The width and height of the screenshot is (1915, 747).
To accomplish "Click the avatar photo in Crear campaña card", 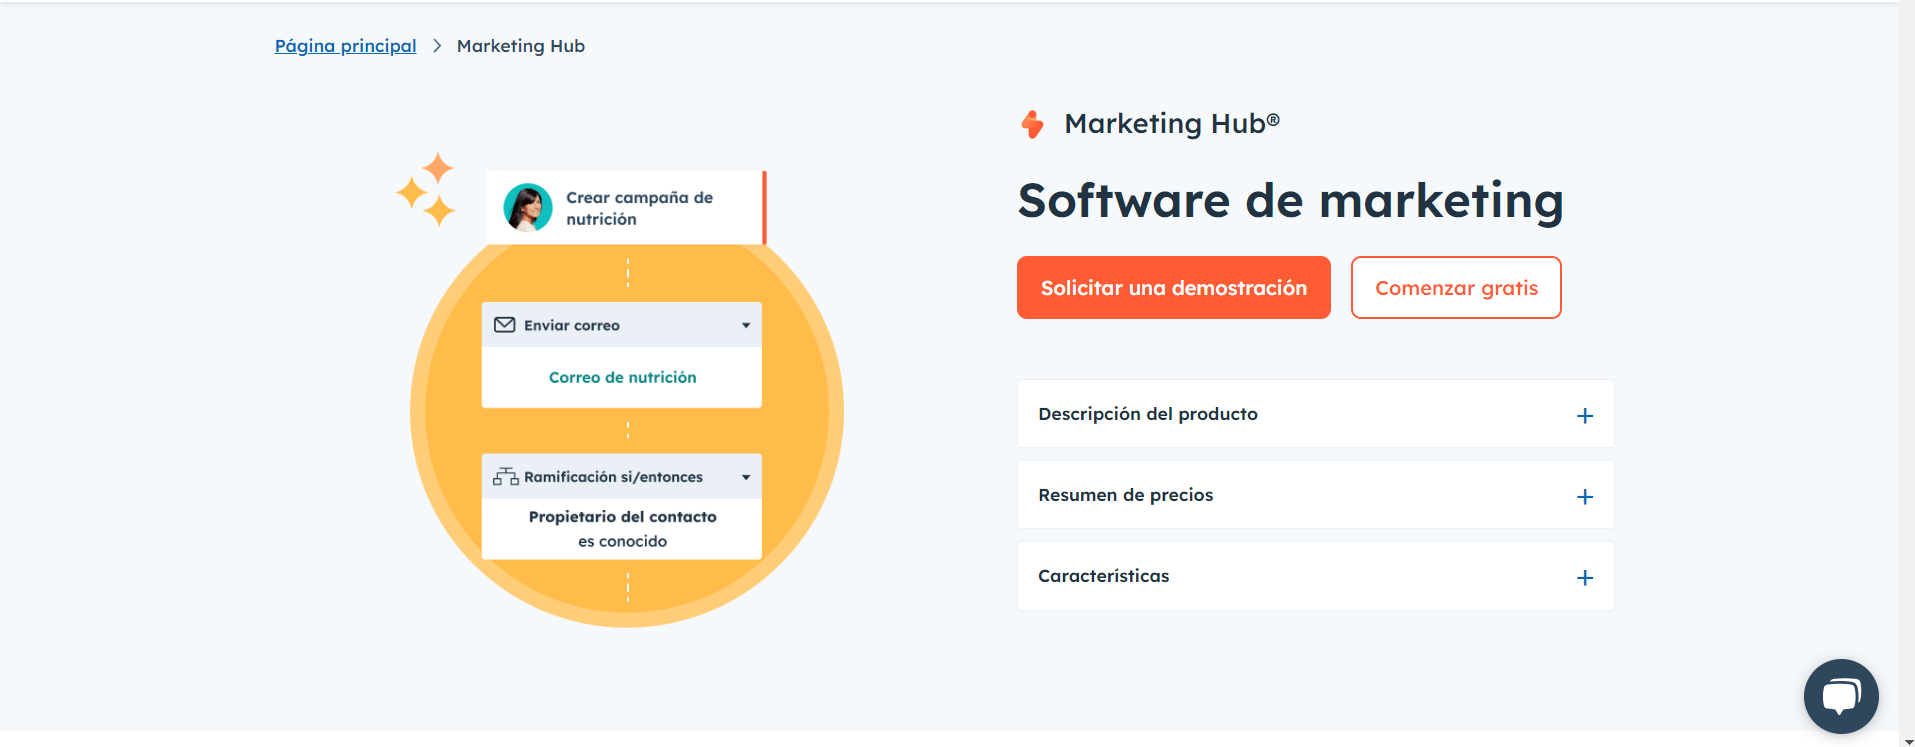I will [528, 208].
